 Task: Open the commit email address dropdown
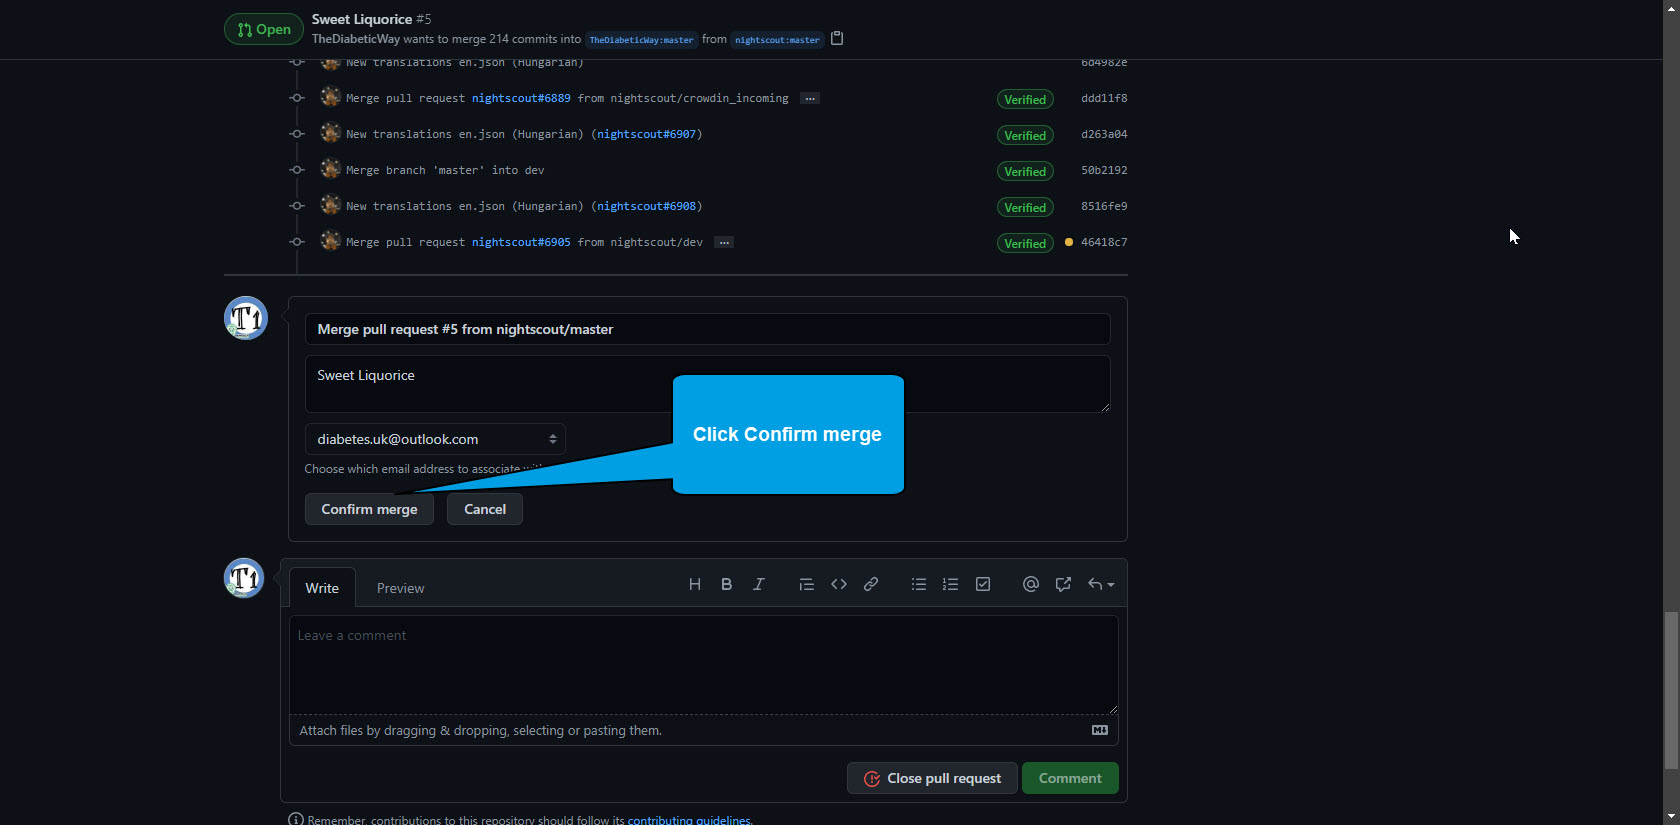(435, 439)
